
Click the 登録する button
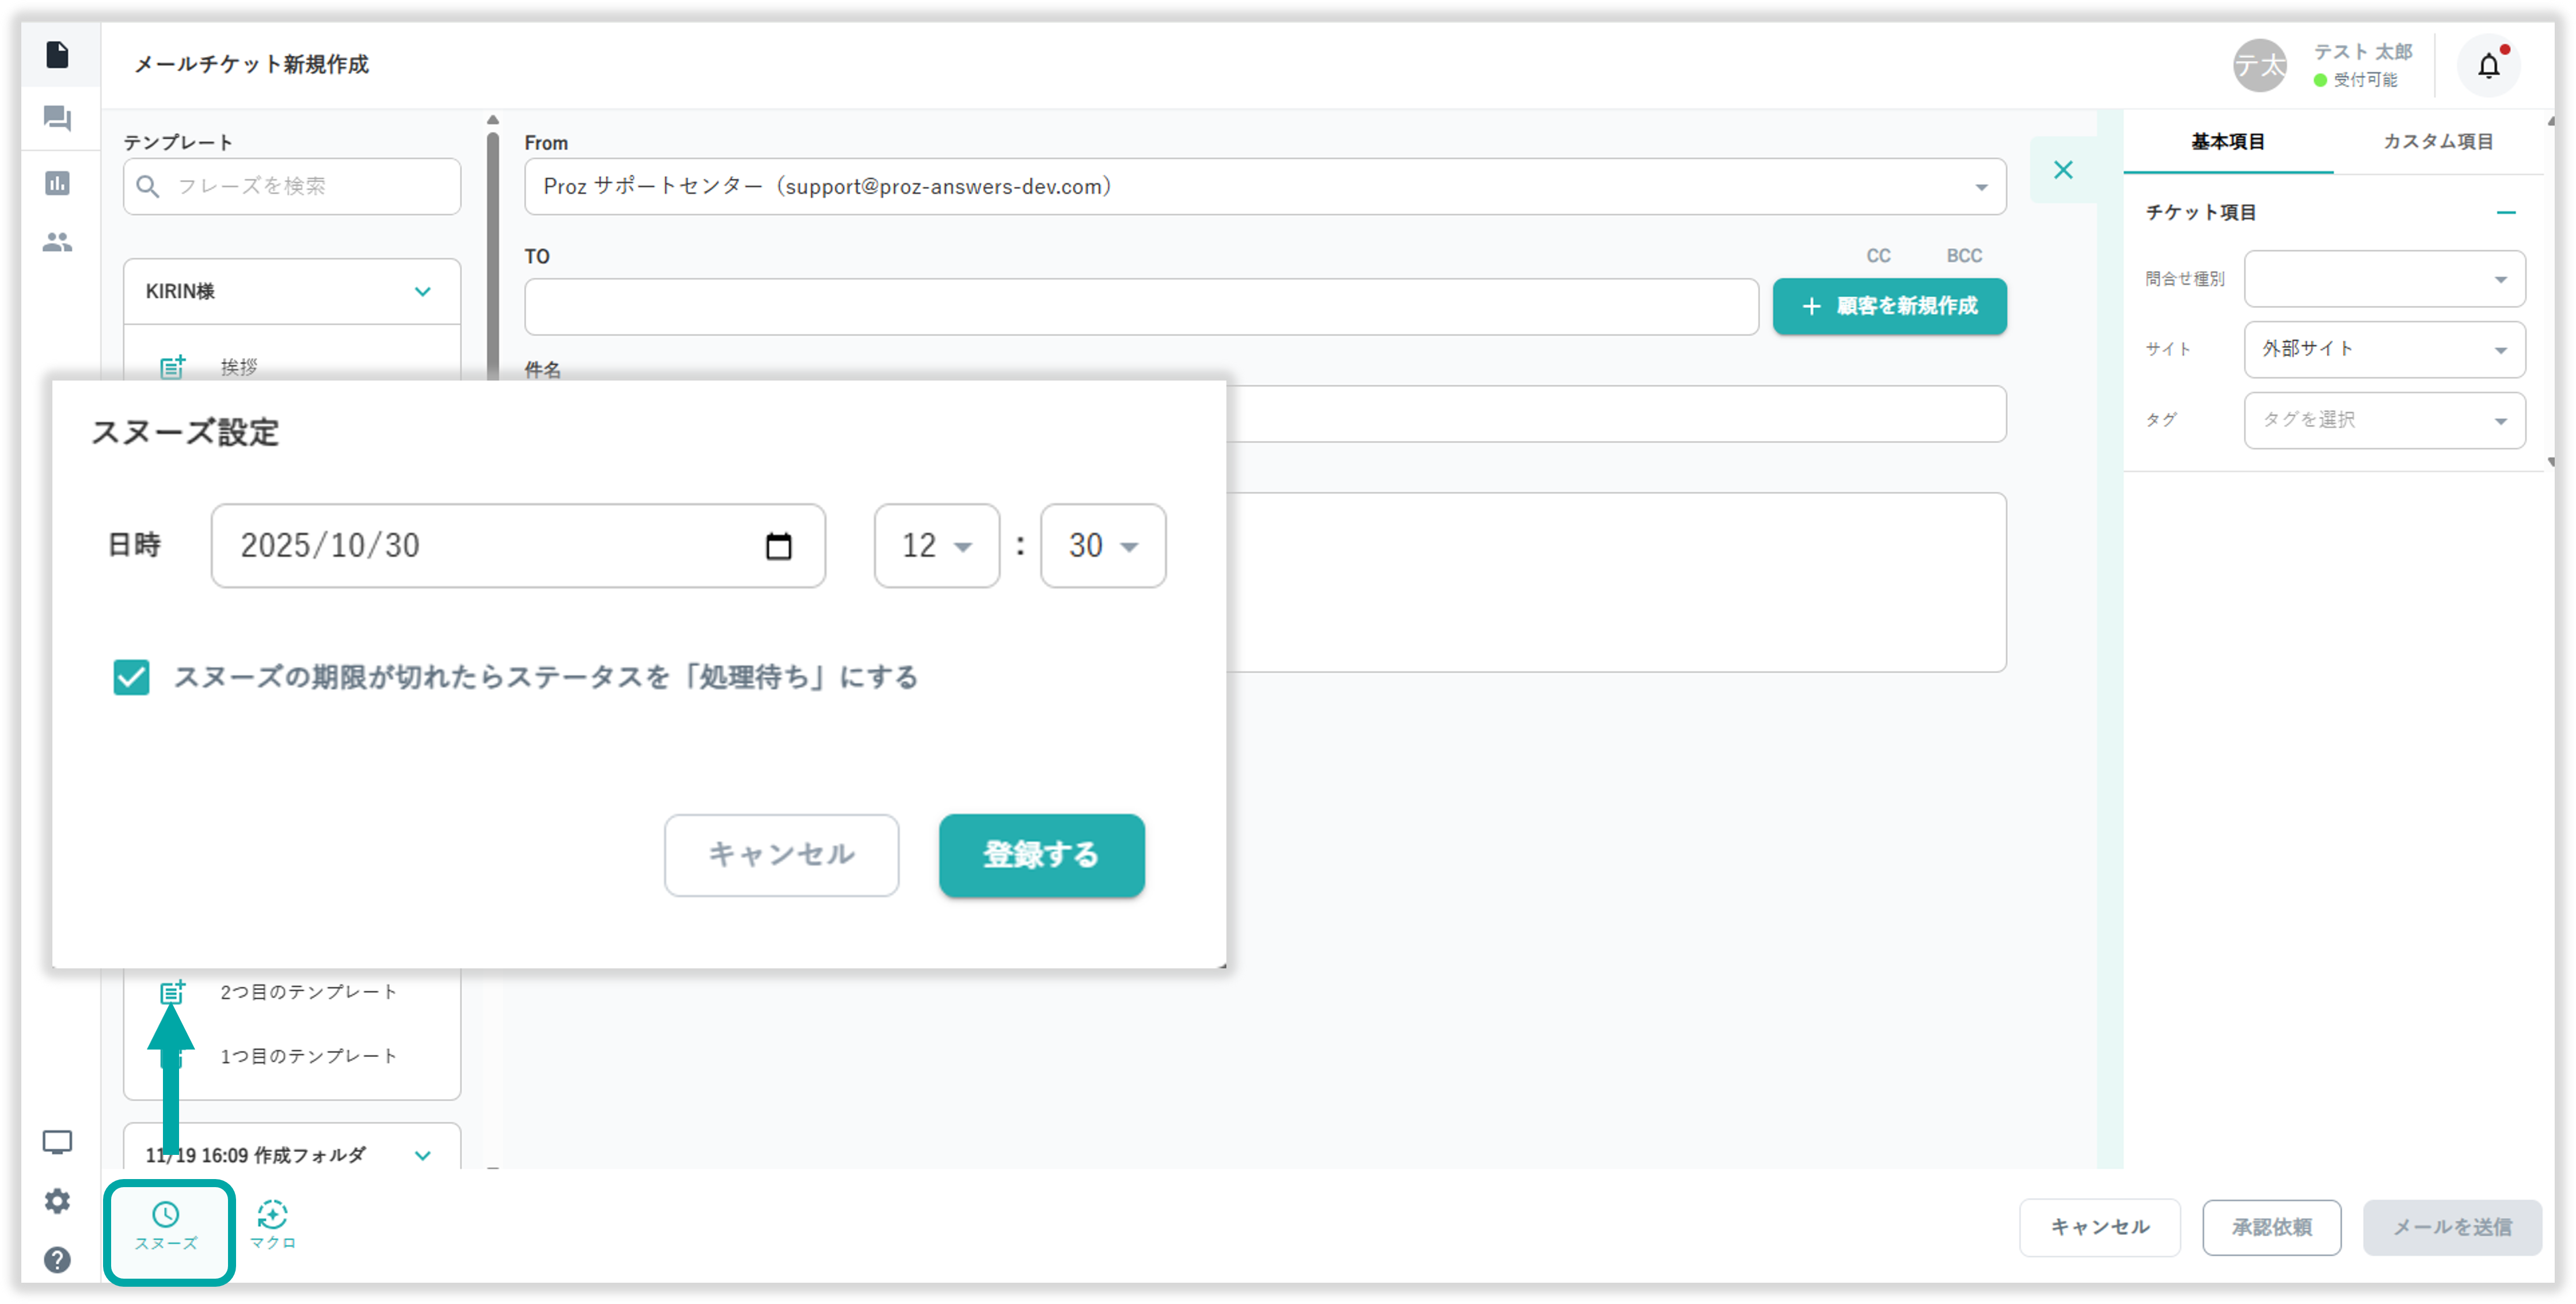[x=1041, y=855]
